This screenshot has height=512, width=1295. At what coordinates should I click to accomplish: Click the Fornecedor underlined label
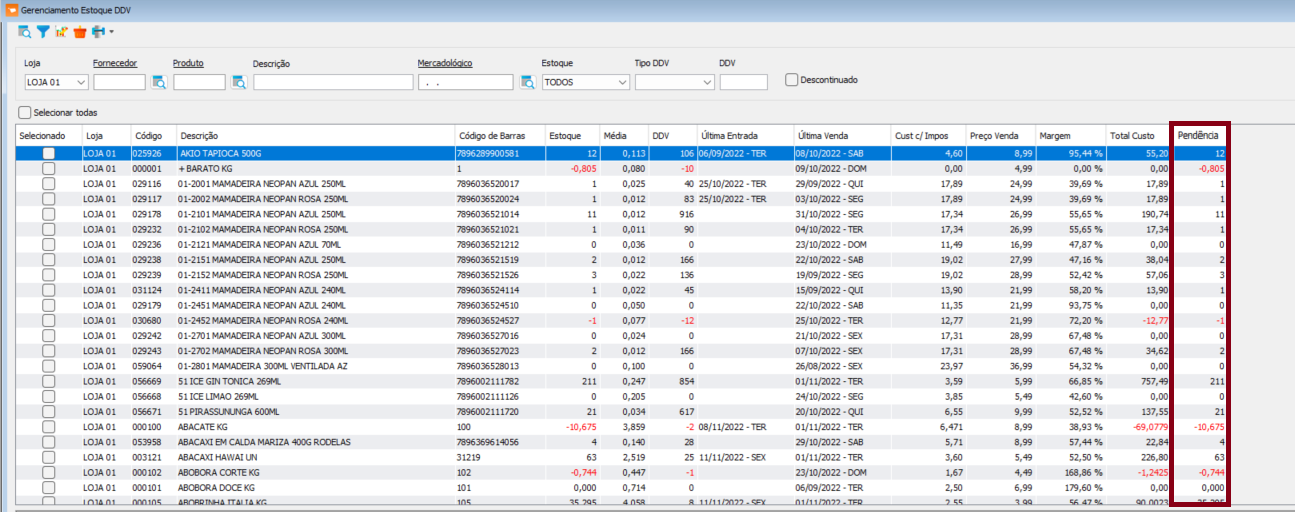115,63
